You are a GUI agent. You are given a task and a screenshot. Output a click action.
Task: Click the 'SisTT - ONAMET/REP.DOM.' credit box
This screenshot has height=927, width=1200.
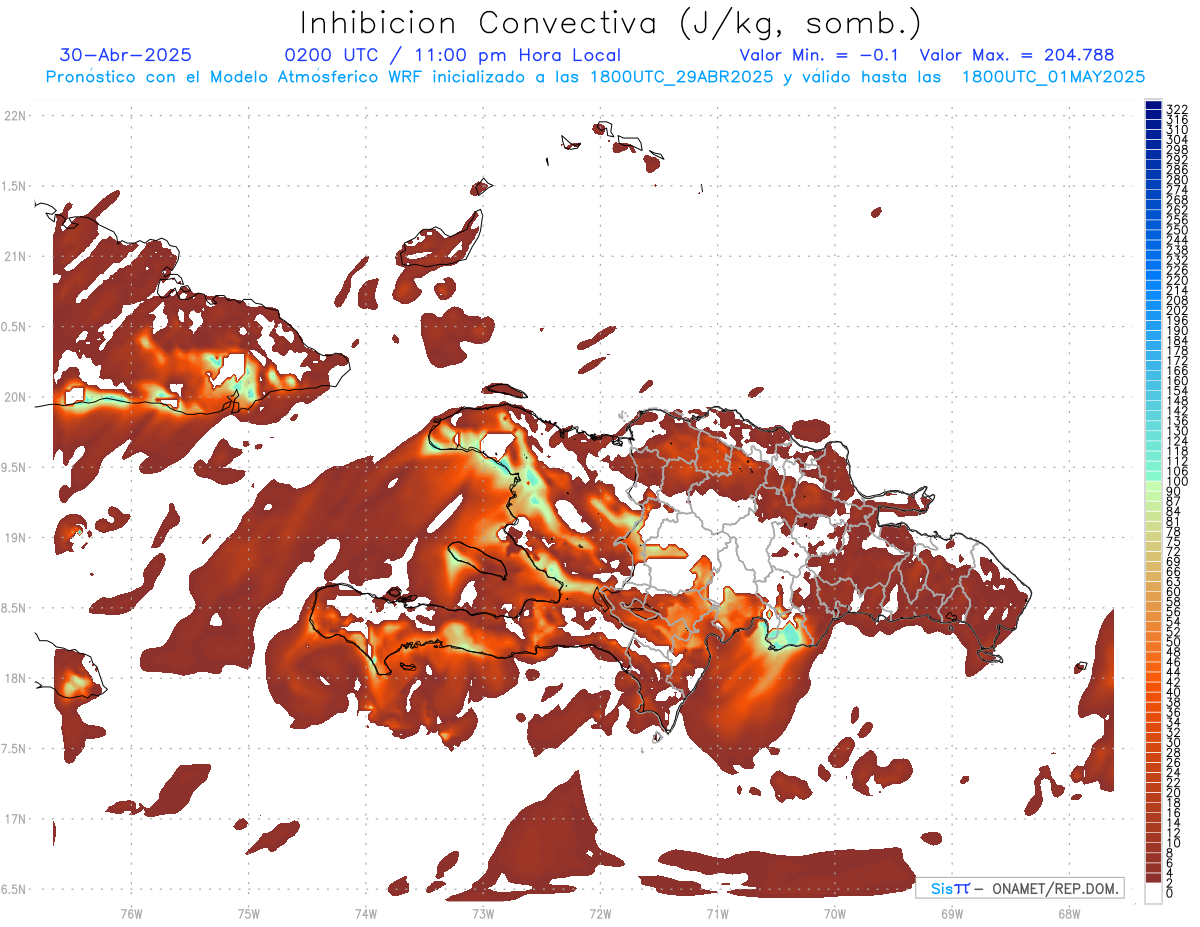pyautogui.click(x=1019, y=888)
